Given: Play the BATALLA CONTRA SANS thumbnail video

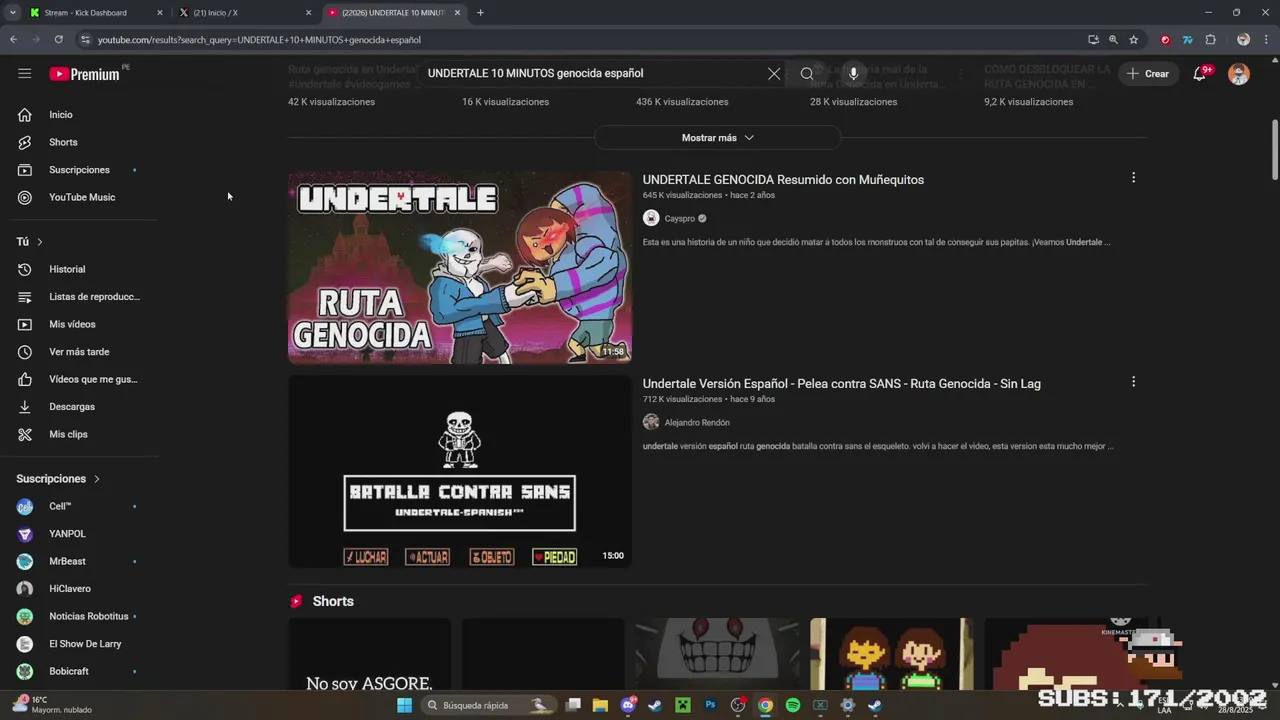Looking at the screenshot, I should point(460,471).
